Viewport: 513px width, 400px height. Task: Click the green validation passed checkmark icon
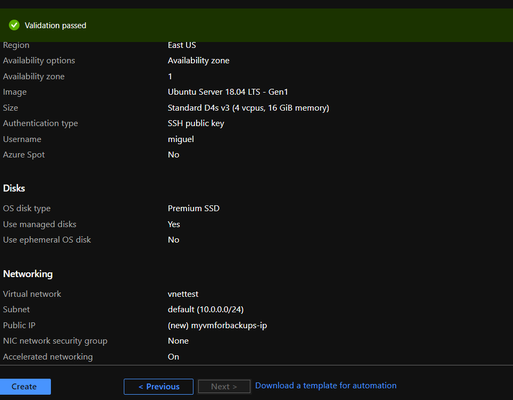tap(14, 25)
